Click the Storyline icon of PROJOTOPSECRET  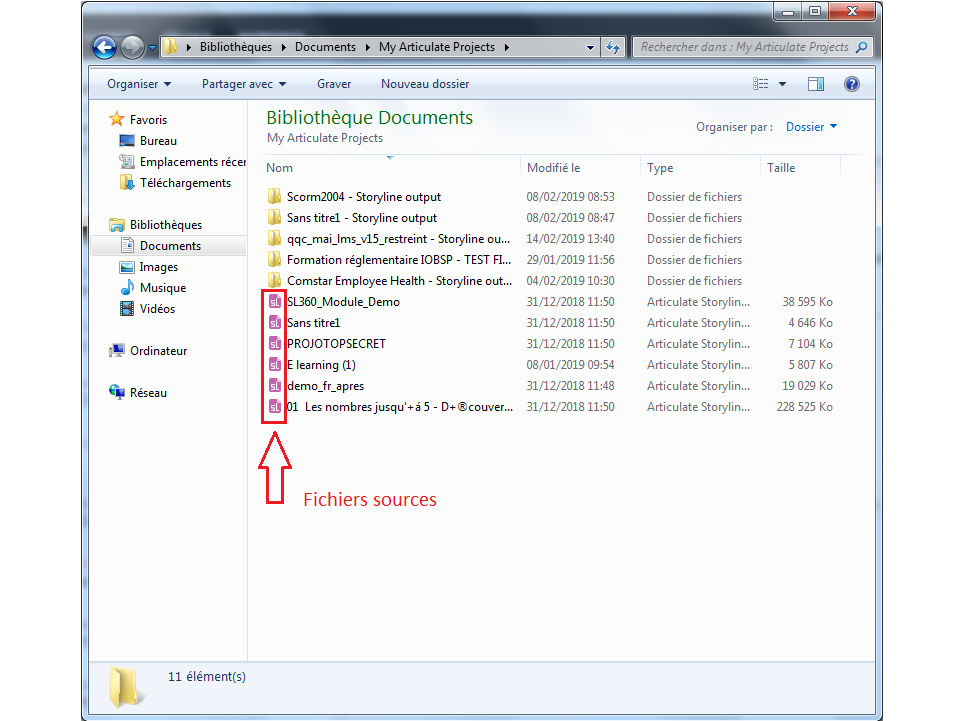tap(274, 343)
